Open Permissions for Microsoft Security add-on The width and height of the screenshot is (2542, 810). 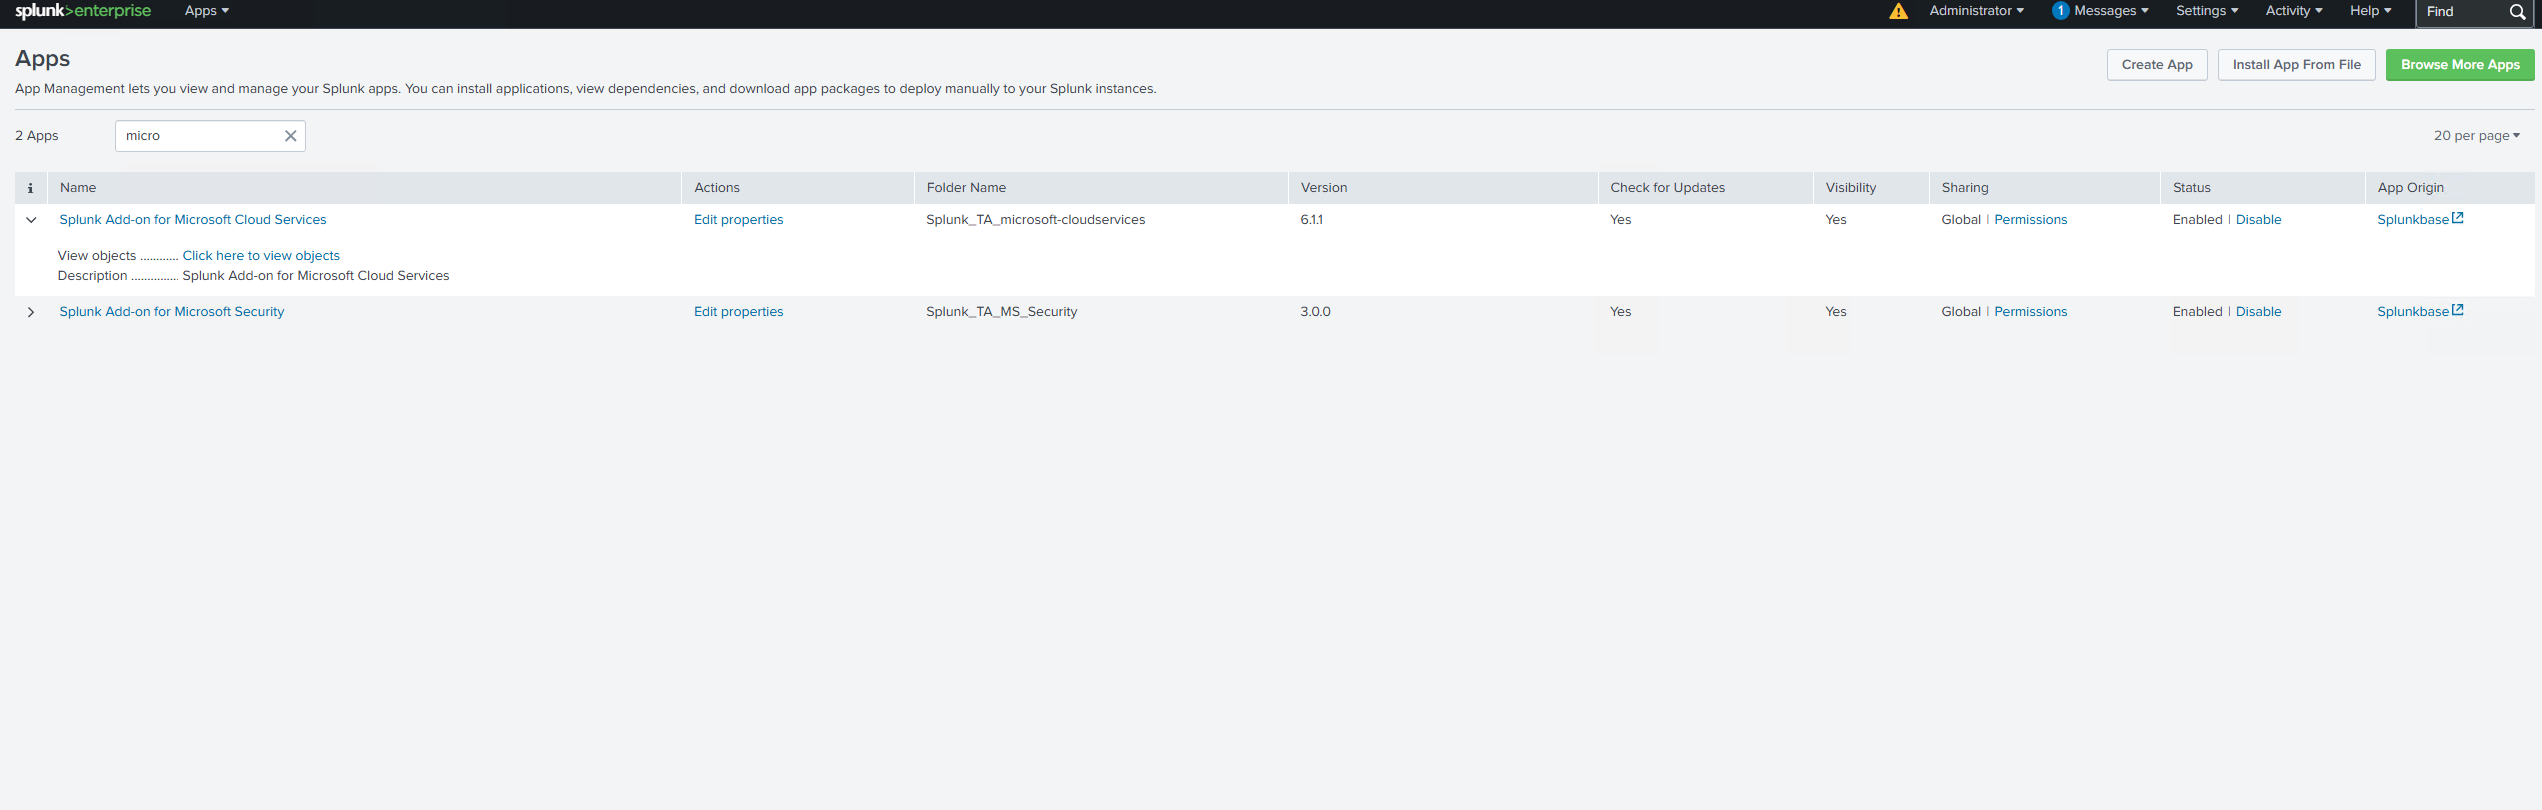point(2030,312)
